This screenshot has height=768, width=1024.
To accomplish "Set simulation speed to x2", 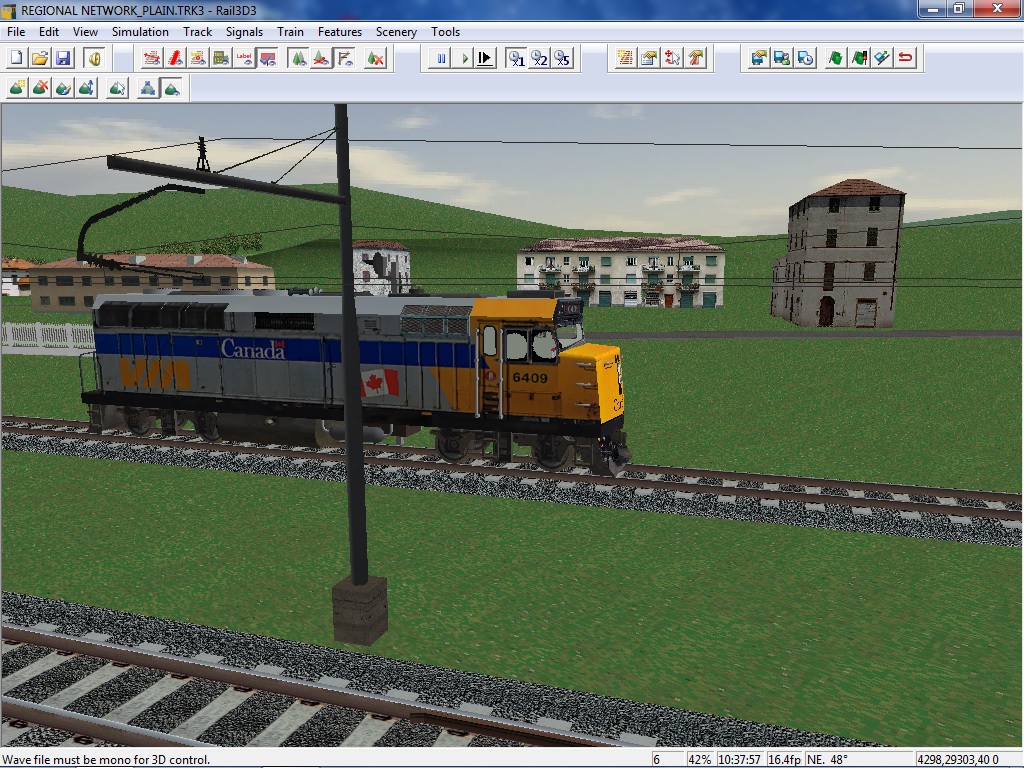I will (x=539, y=58).
